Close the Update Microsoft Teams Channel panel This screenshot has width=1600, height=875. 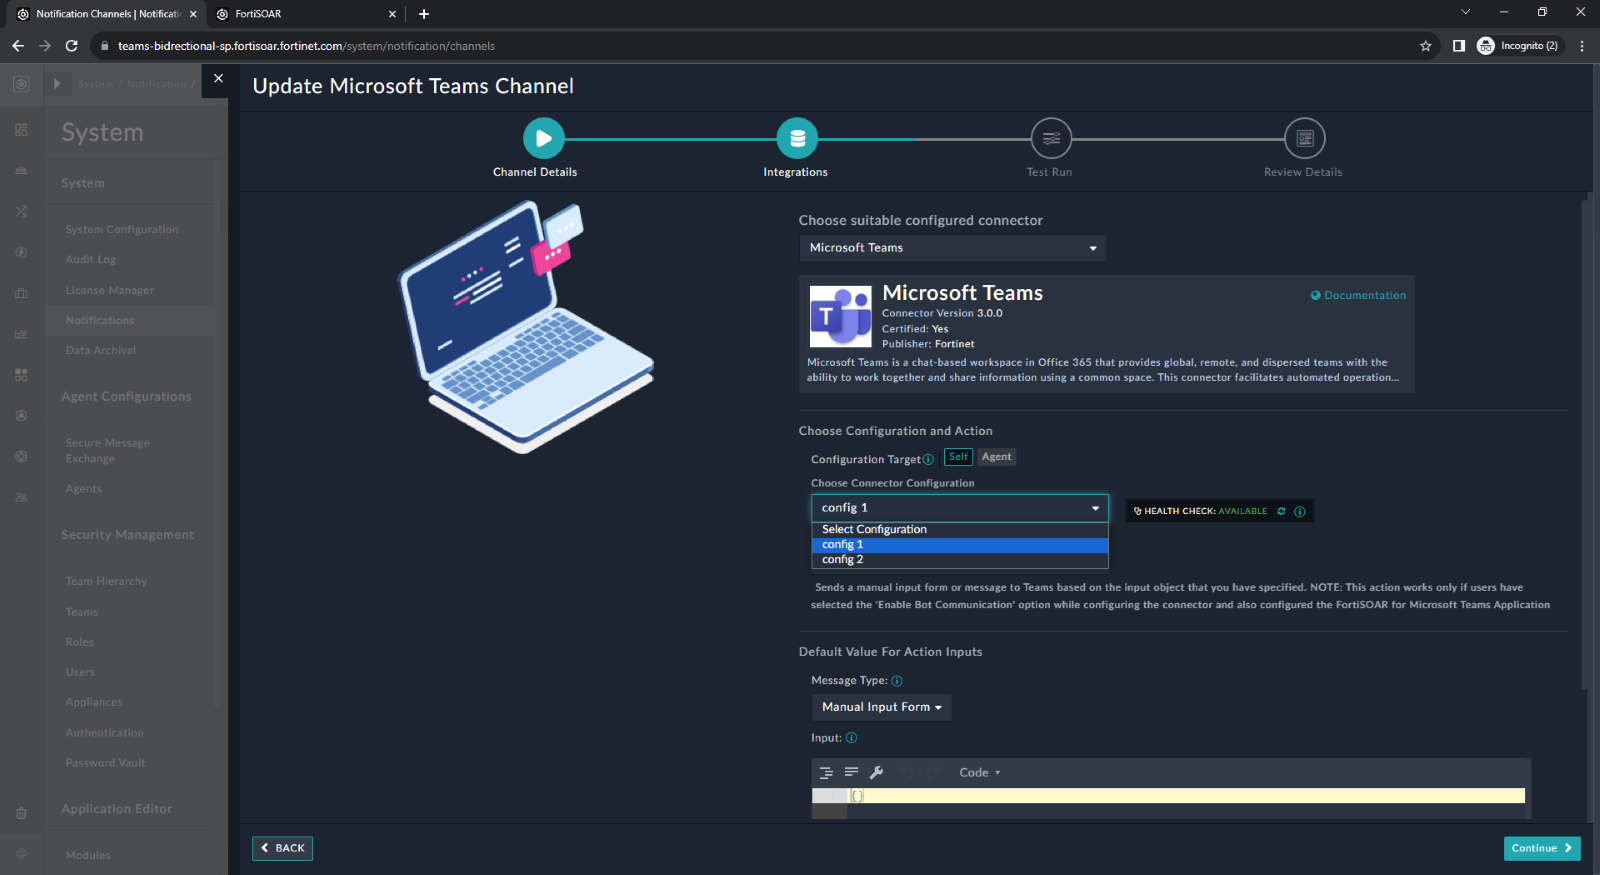pyautogui.click(x=218, y=78)
